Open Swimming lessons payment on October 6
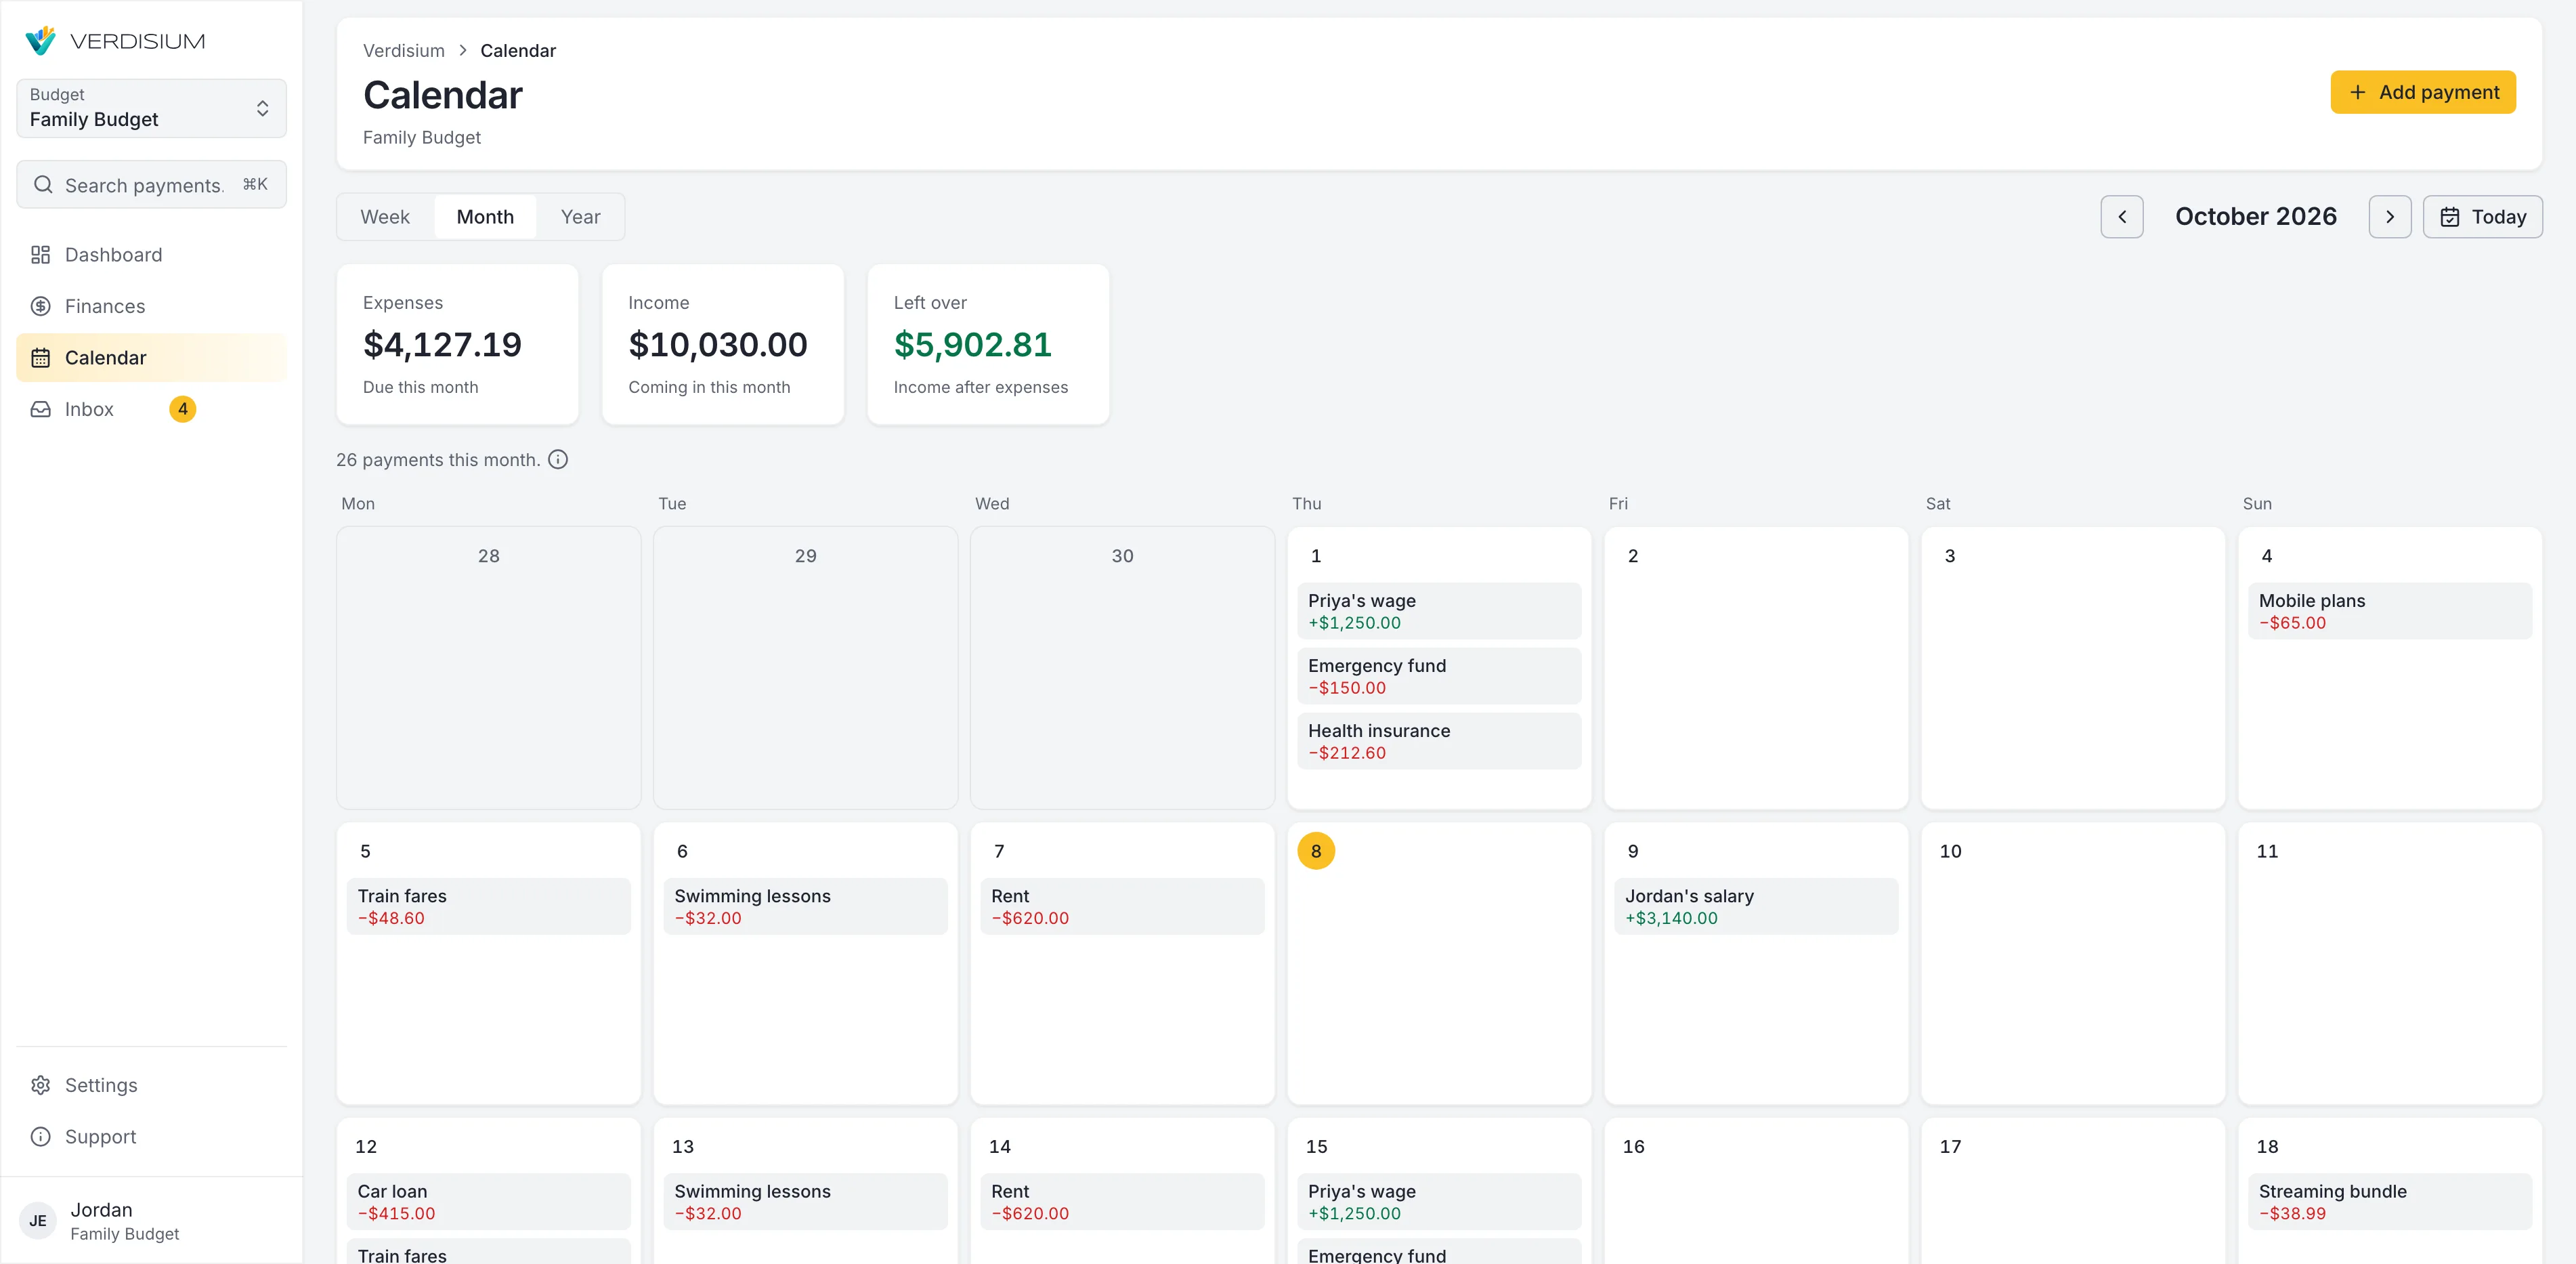The image size is (2576, 1264). [805, 906]
